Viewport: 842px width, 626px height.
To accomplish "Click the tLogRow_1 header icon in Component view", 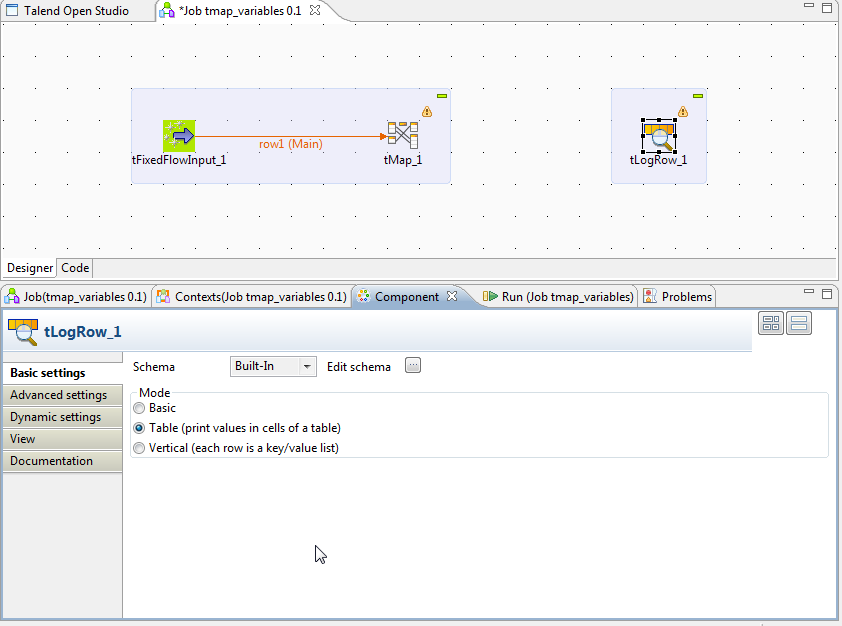I will pyautogui.click(x=23, y=332).
